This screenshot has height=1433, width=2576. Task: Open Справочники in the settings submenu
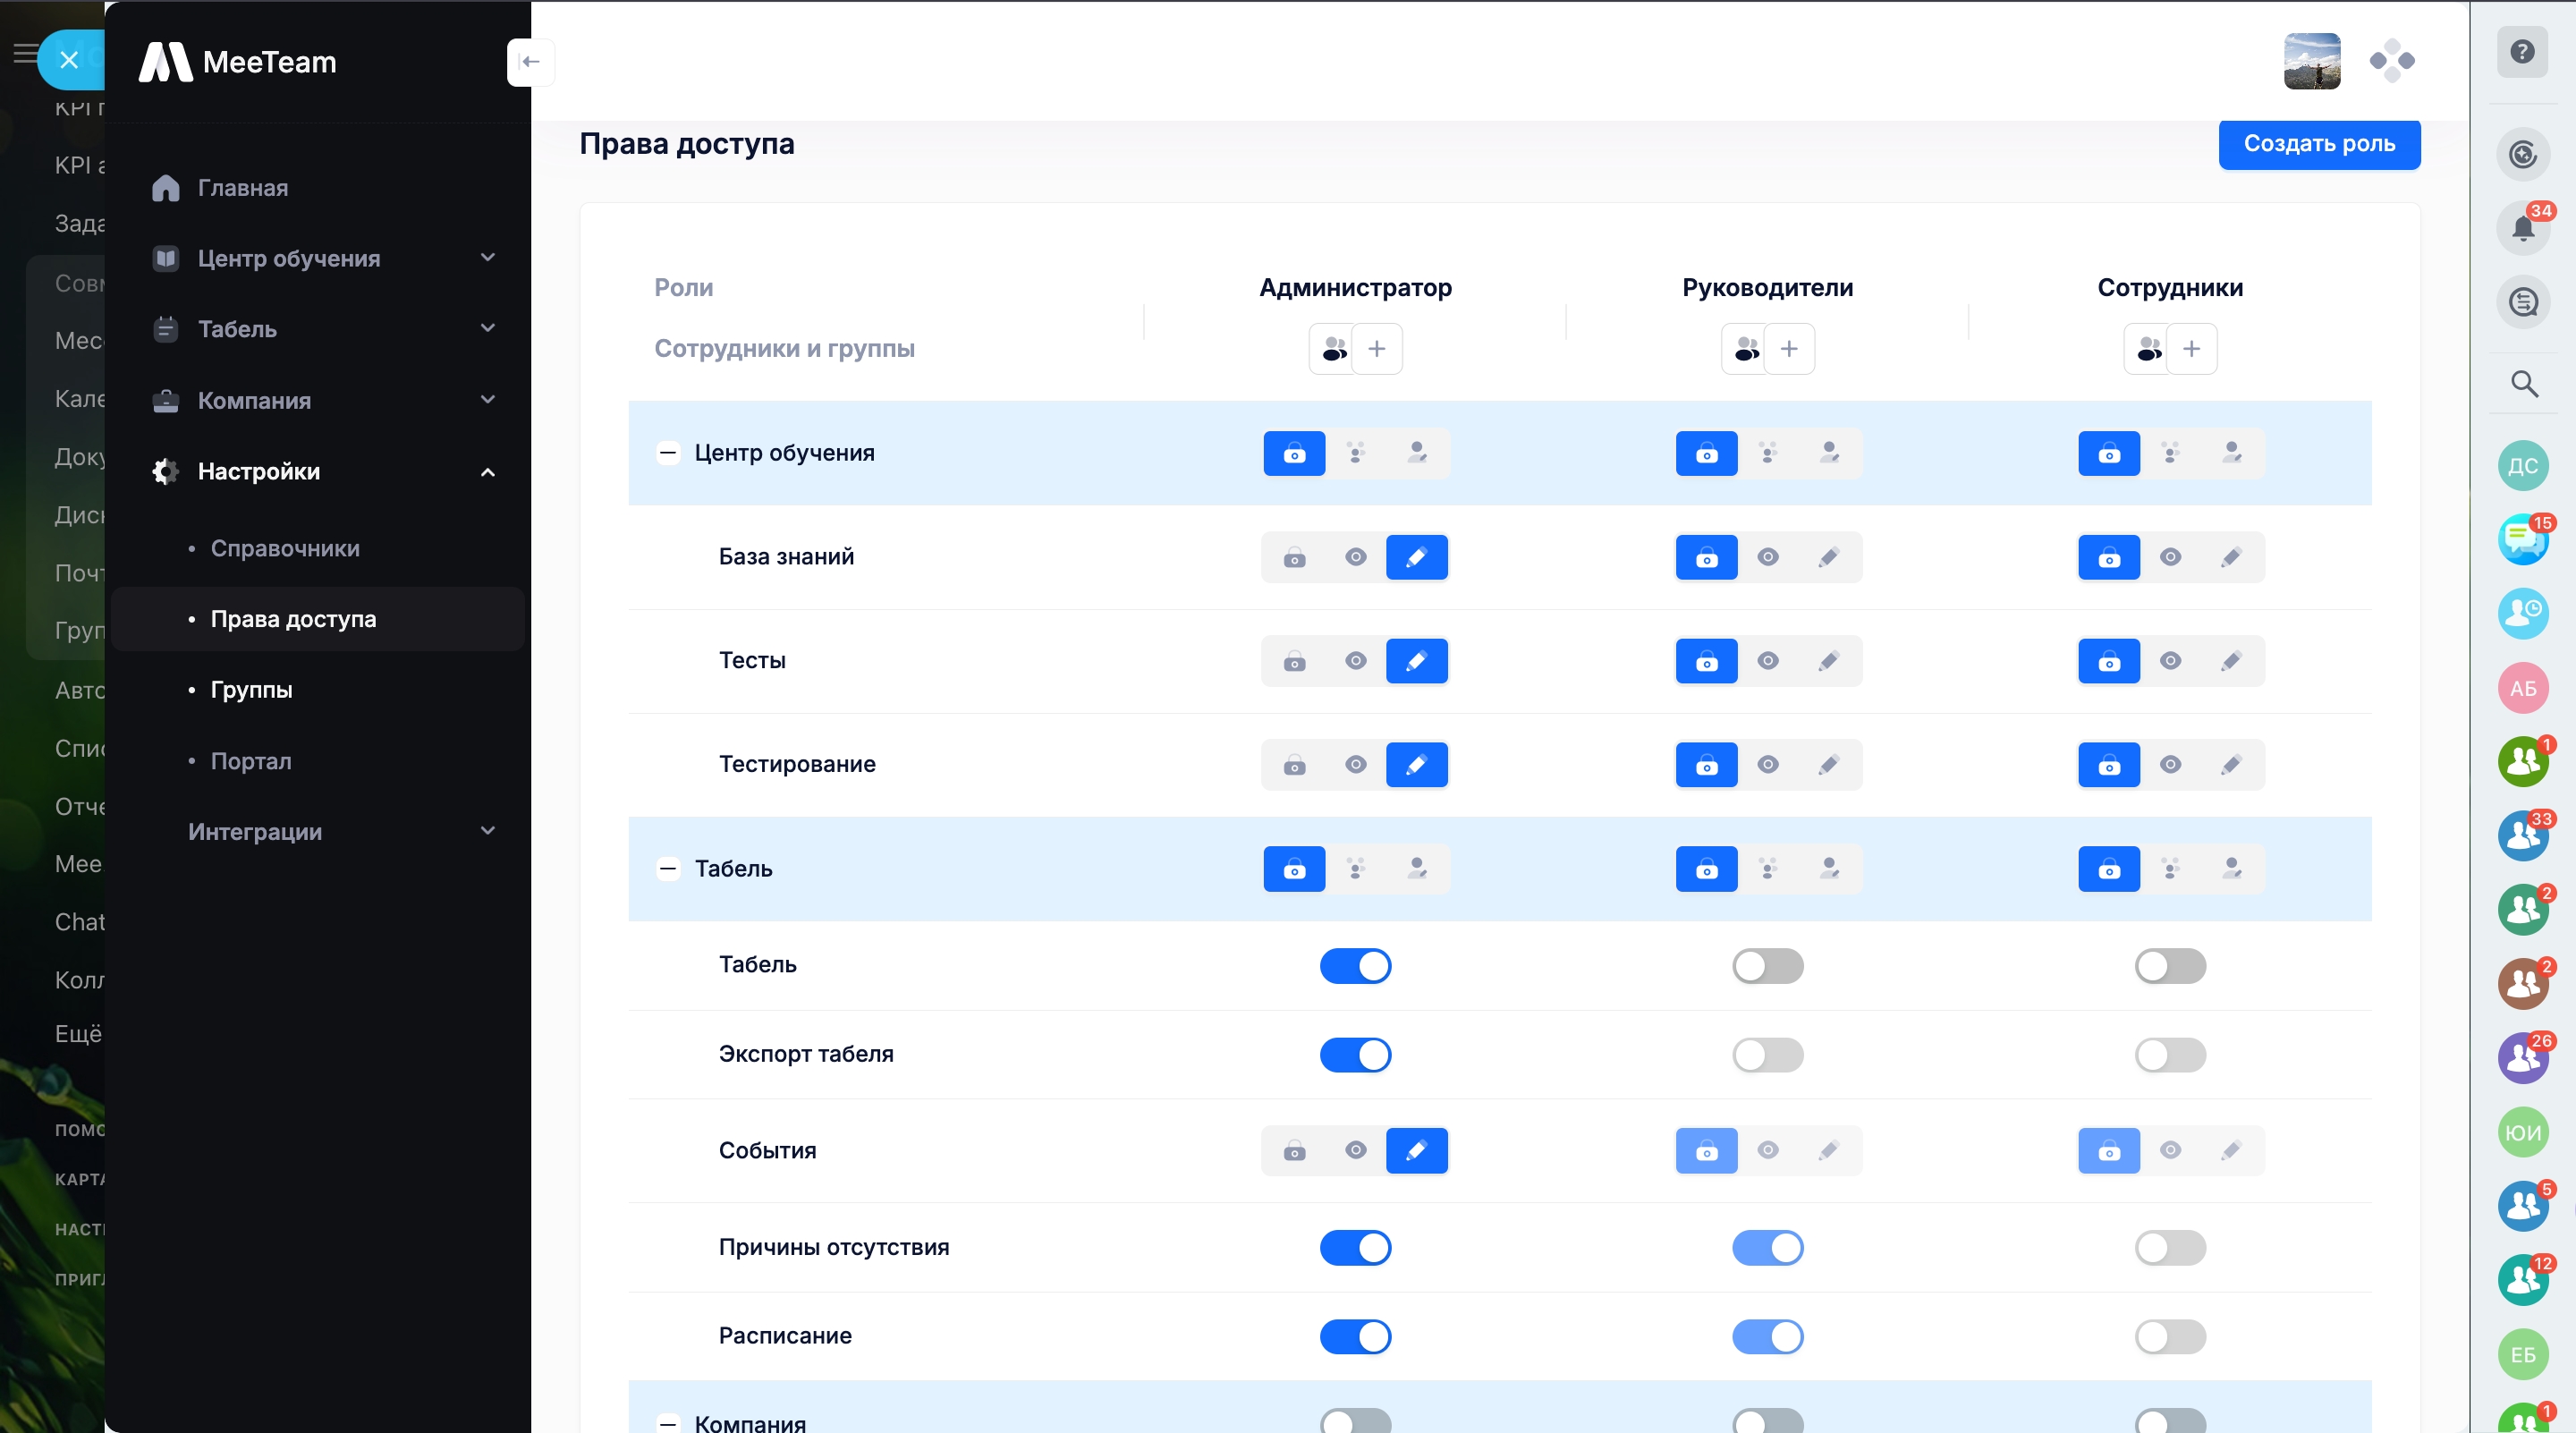pyautogui.click(x=285, y=548)
